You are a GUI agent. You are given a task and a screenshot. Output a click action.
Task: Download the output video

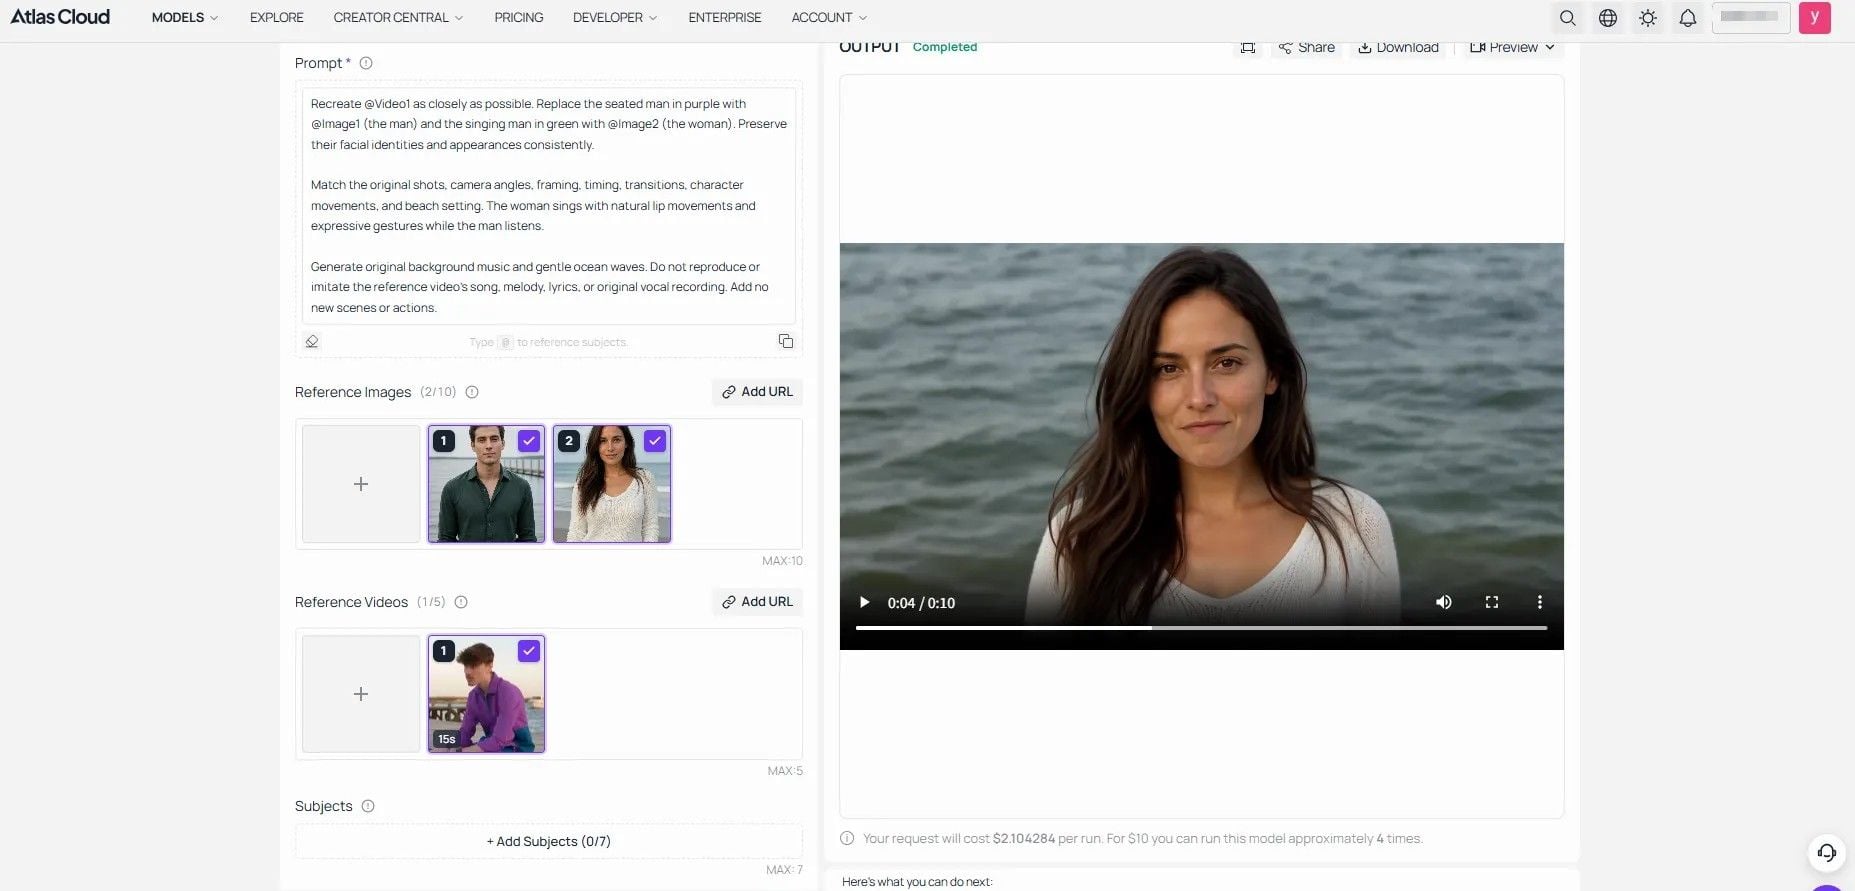tap(1398, 47)
